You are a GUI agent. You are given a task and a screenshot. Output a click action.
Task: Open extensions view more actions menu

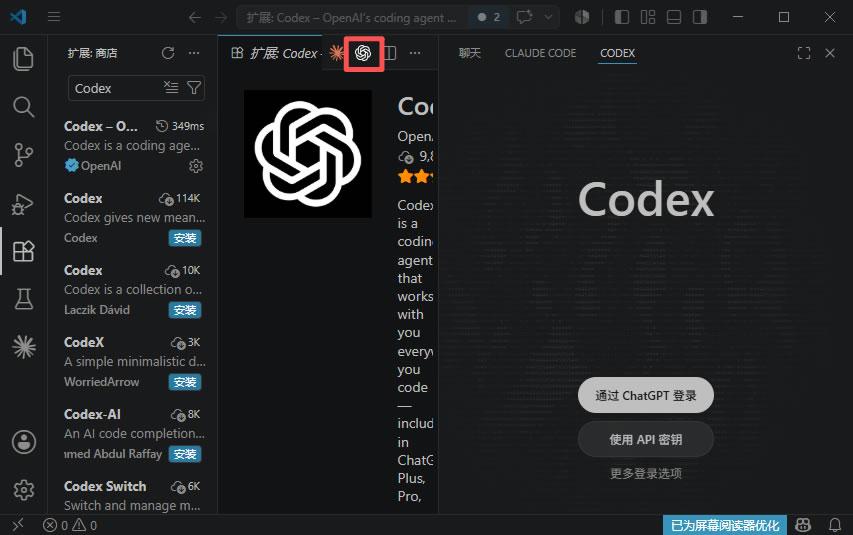pyautogui.click(x=194, y=53)
